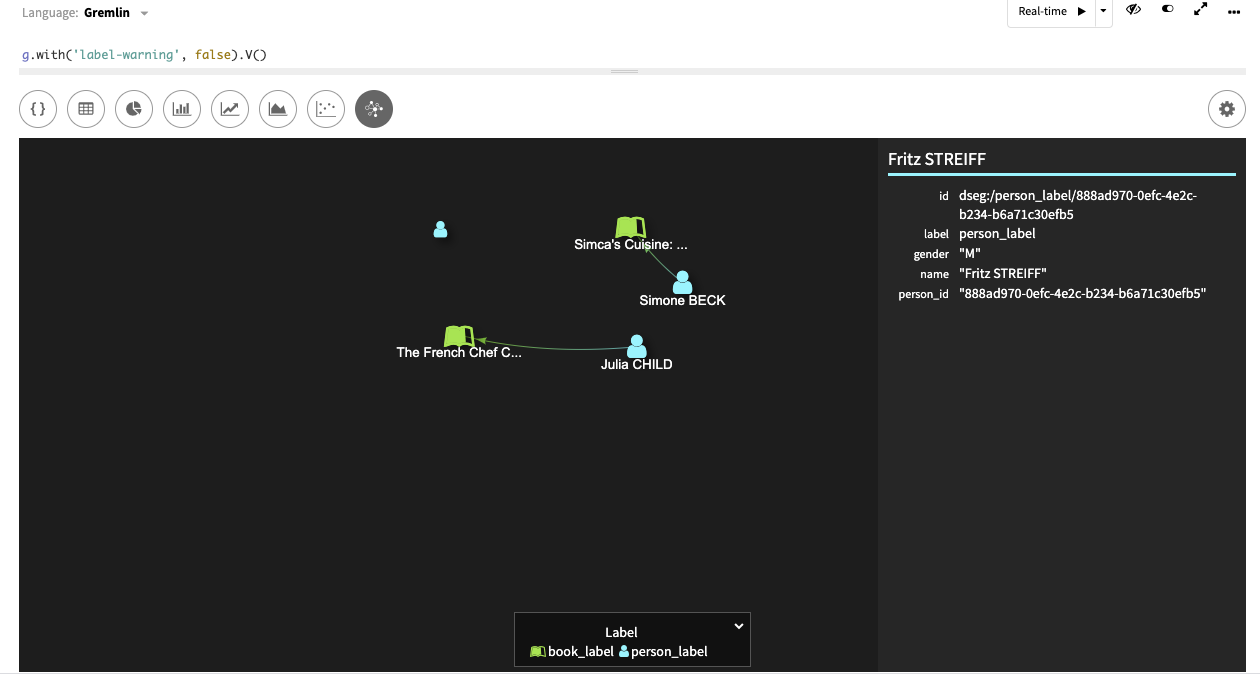
Task: Click the Julia CHILD person node
Action: pyautogui.click(x=637, y=347)
